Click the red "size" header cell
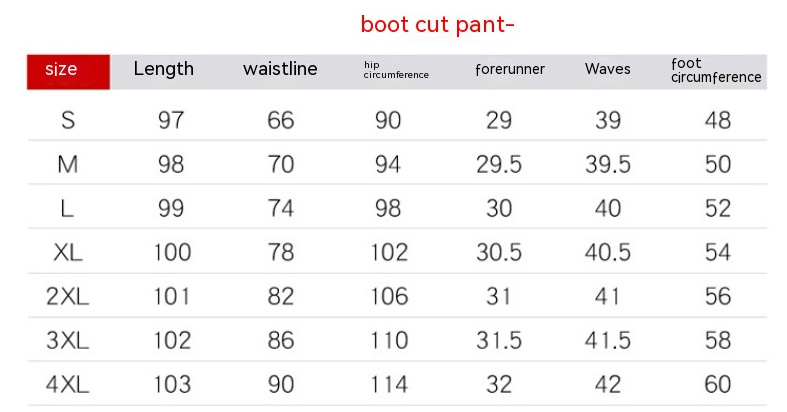This screenshot has height=412, width=787. pos(67,70)
